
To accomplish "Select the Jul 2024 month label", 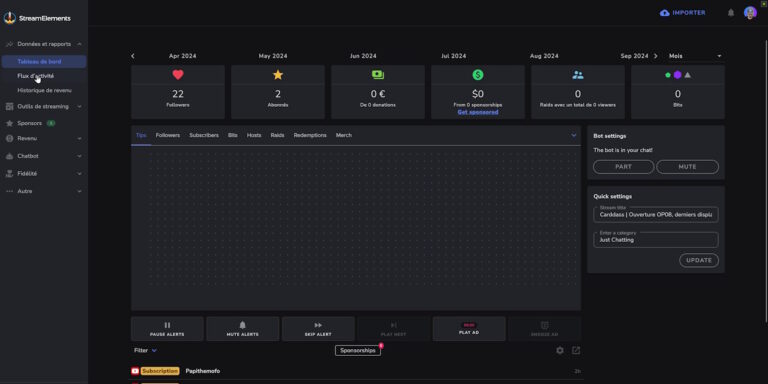I will (x=454, y=56).
